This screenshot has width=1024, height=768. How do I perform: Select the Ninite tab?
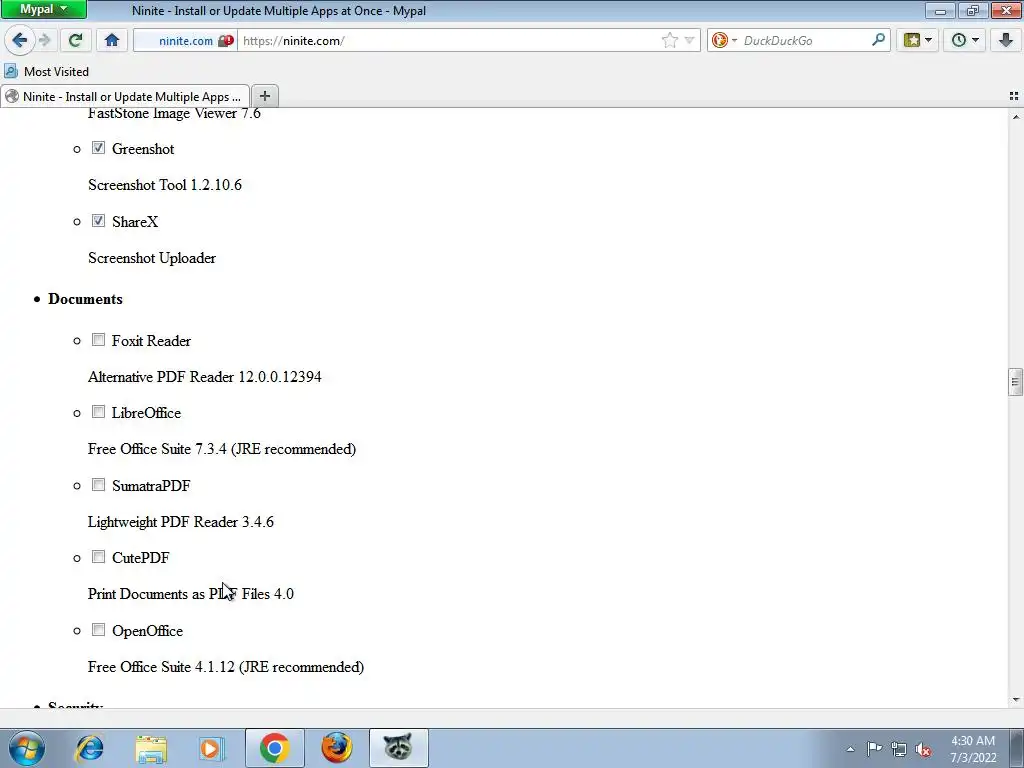pyautogui.click(x=125, y=97)
